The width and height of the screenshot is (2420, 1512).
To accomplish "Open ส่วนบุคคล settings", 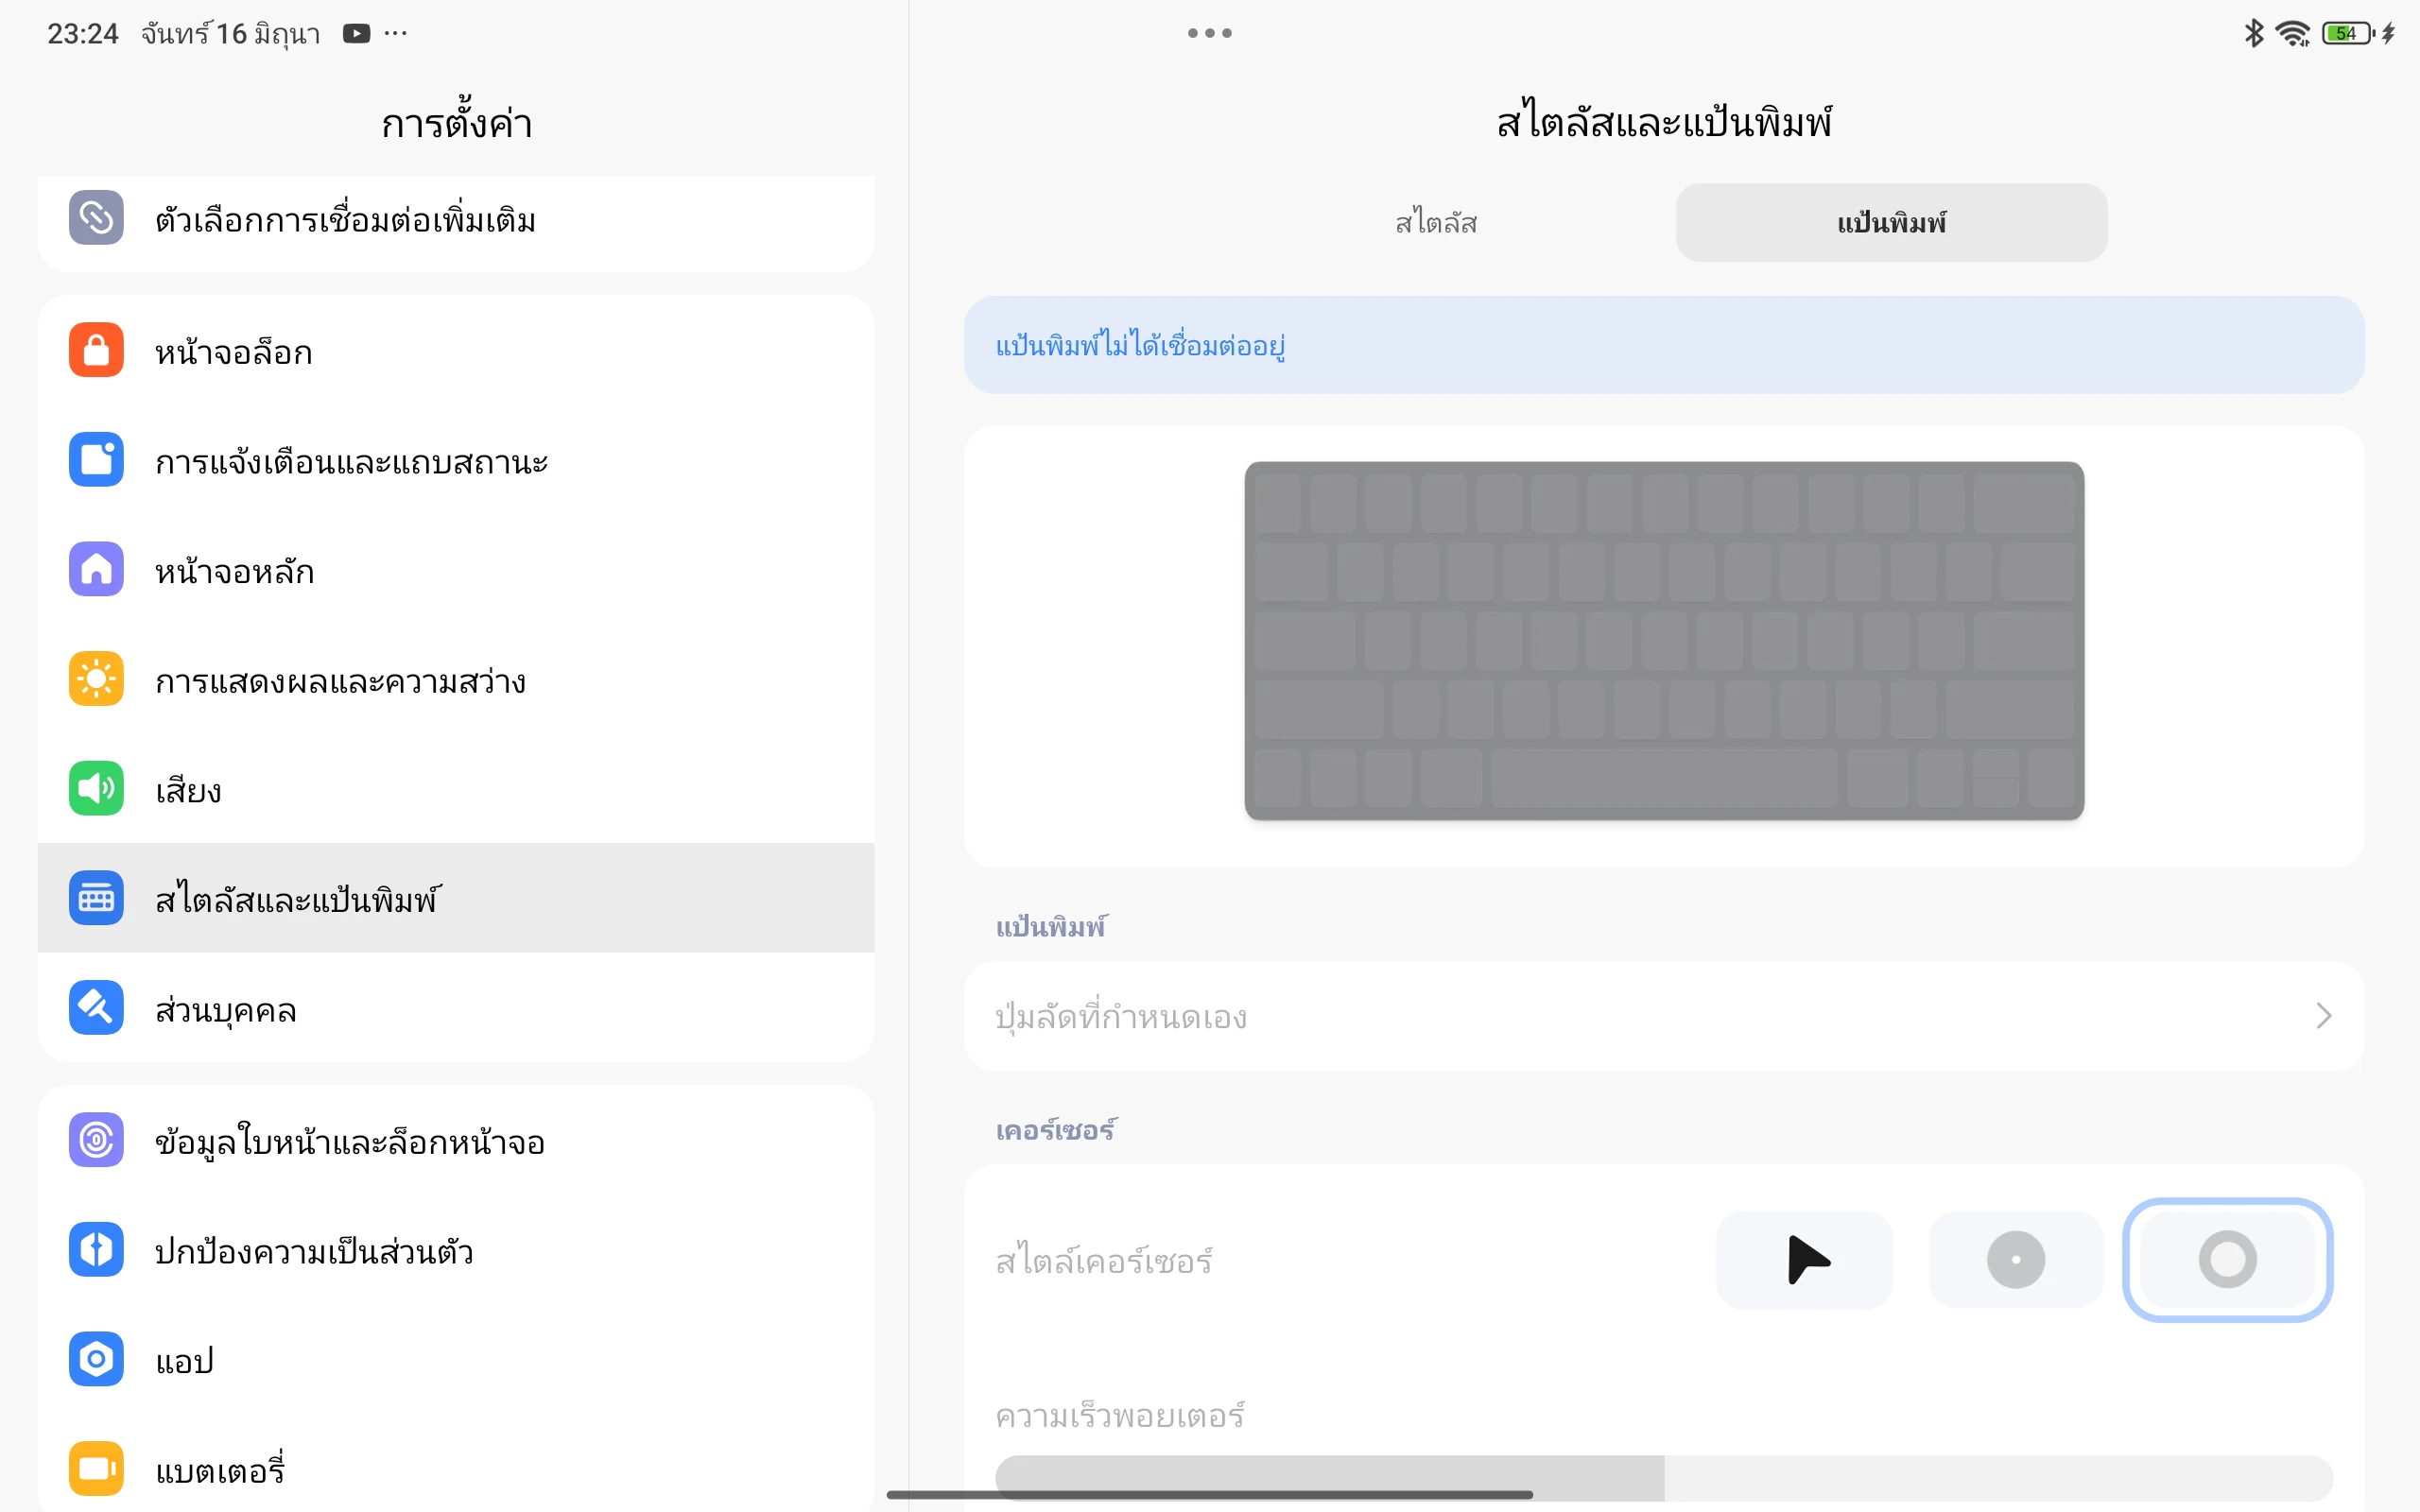I will (456, 1007).
